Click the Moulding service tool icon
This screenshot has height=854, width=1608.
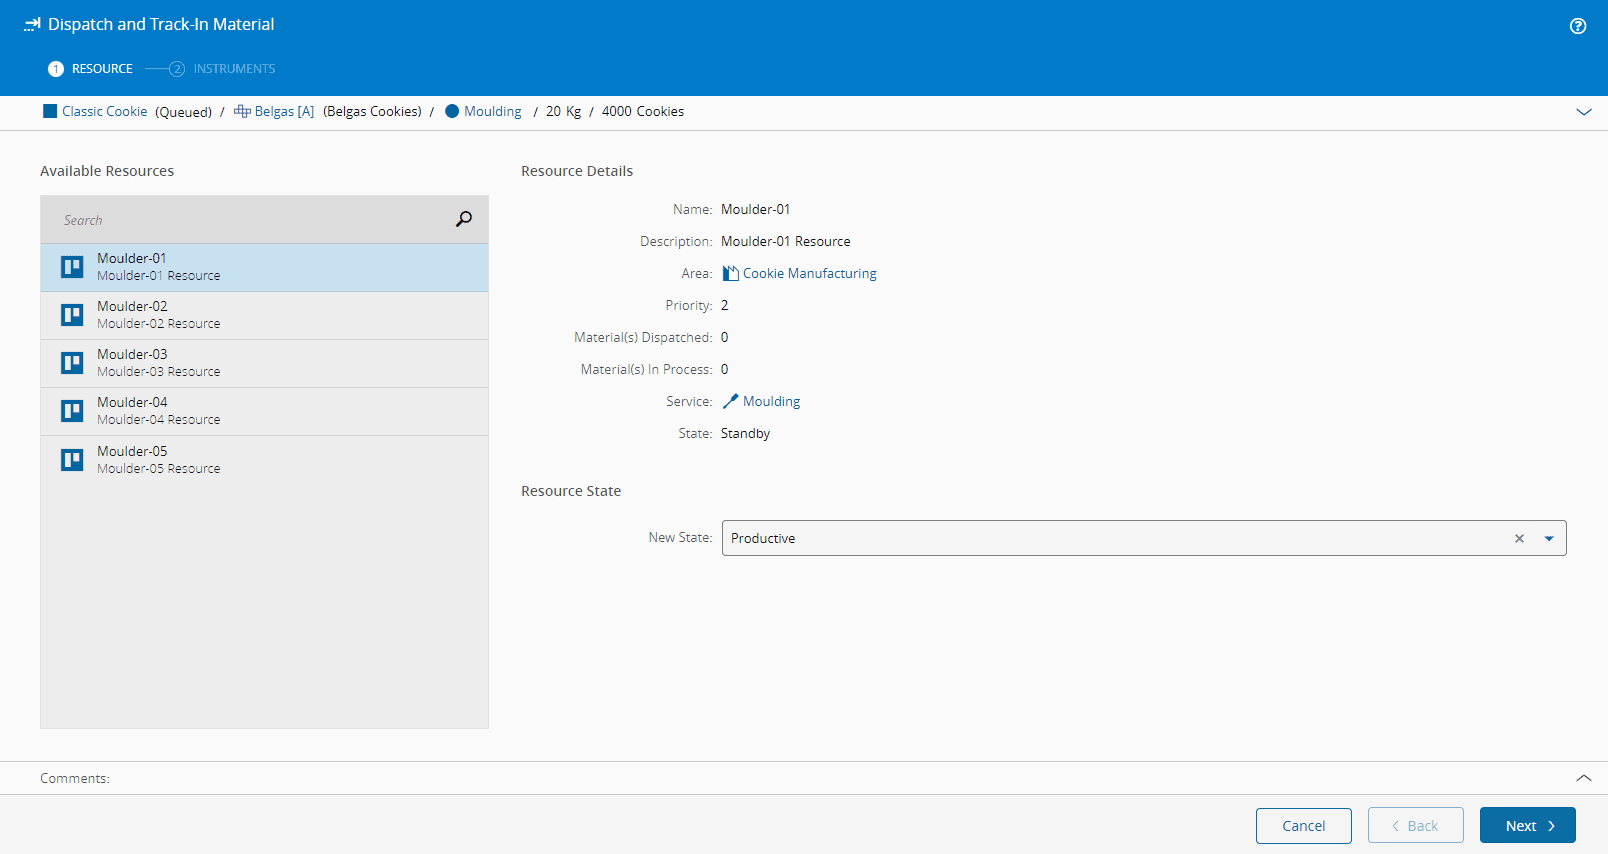click(731, 401)
